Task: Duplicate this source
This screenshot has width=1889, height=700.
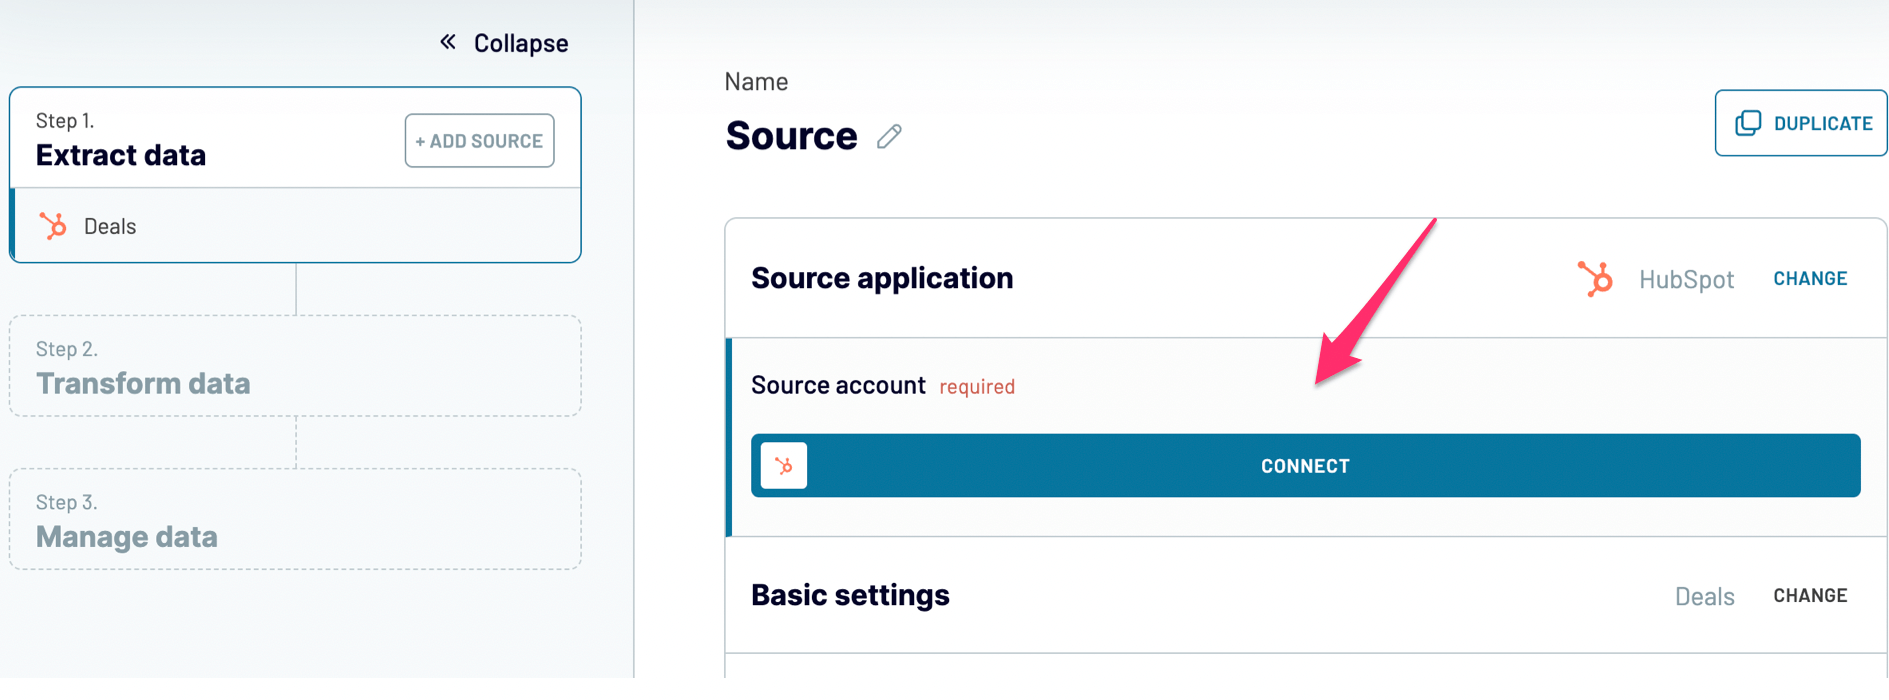Action: [1801, 123]
